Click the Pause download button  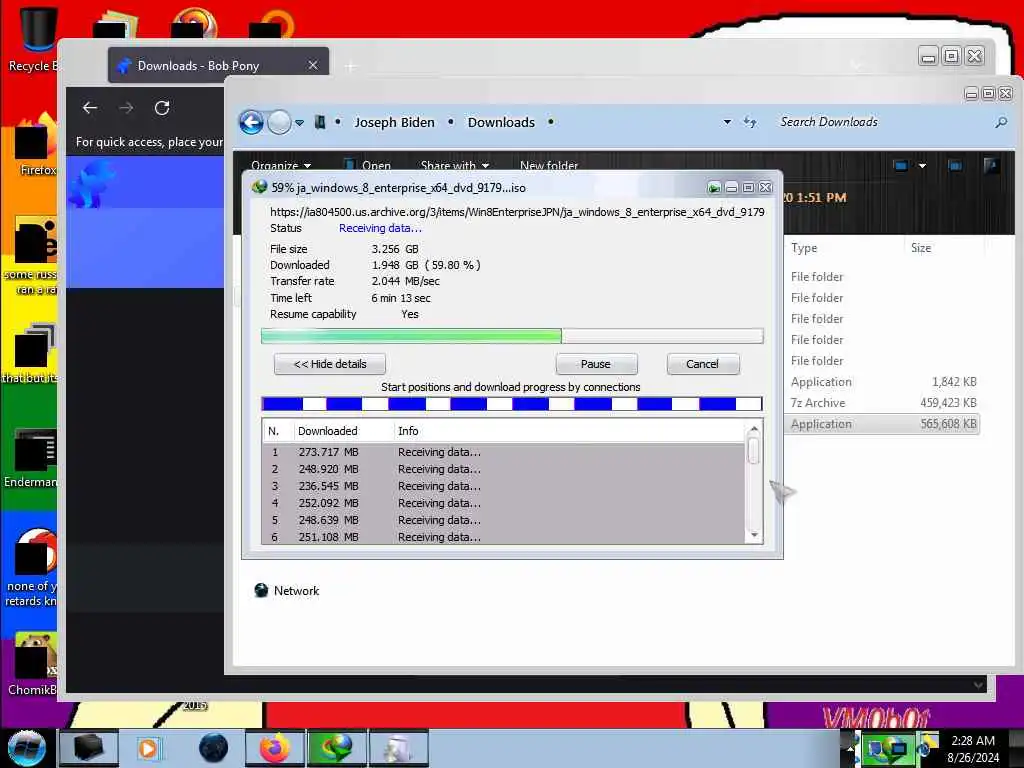pyautogui.click(x=596, y=364)
